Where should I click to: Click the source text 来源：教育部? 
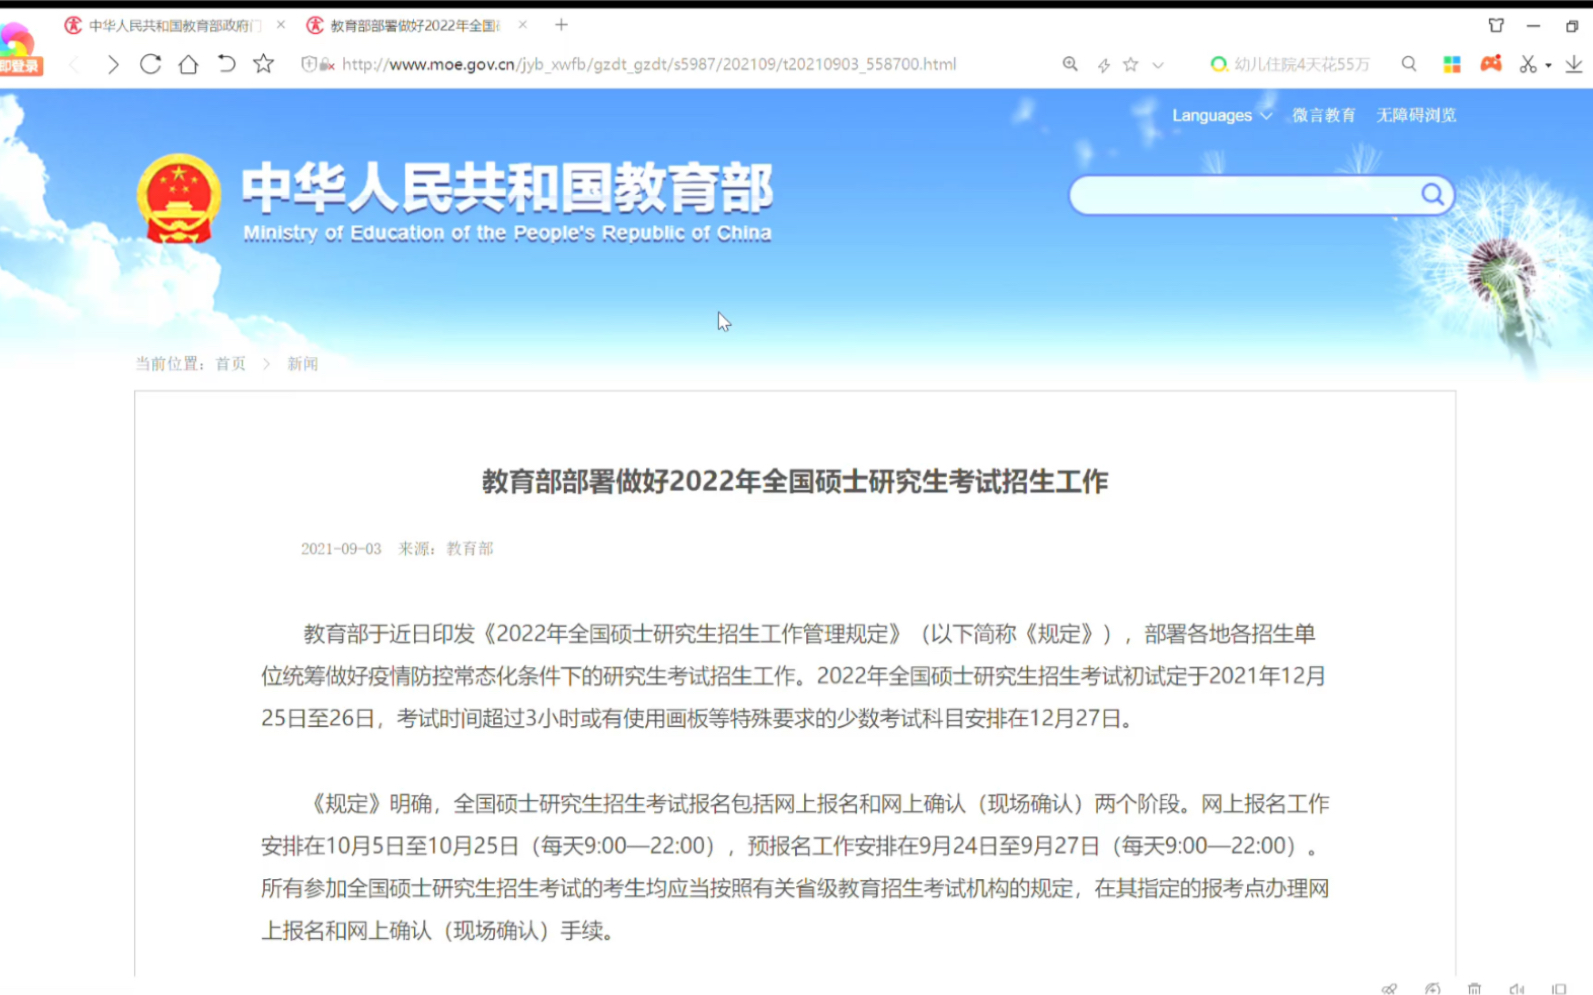point(446,549)
